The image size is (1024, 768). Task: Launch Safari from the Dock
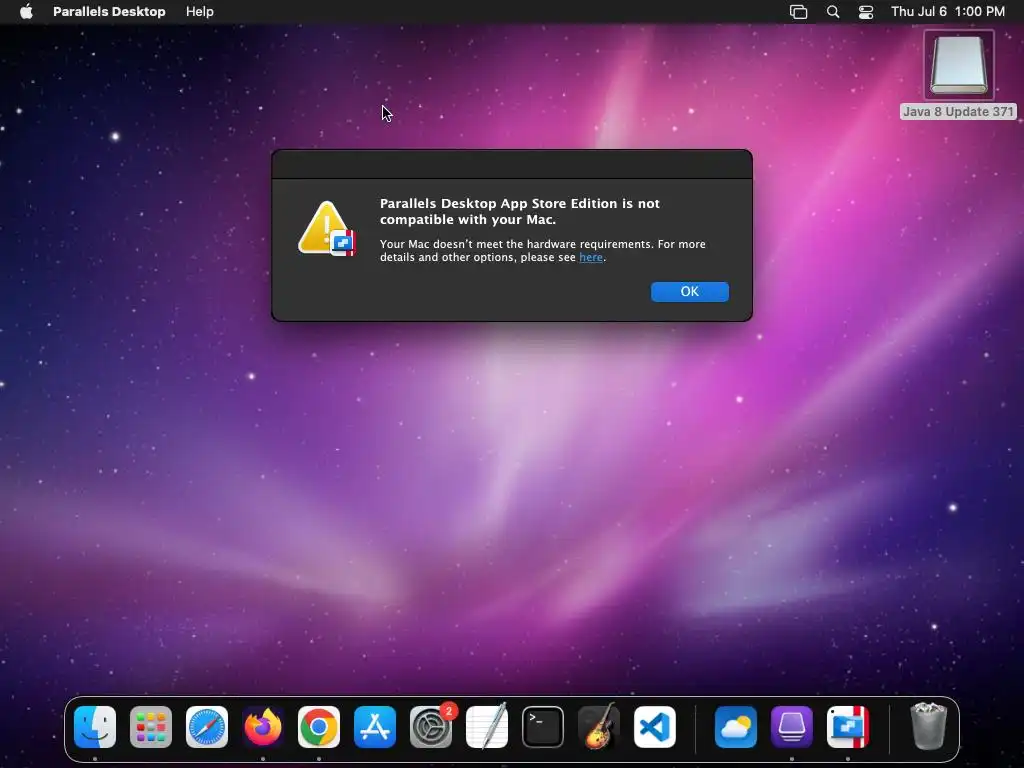(x=207, y=727)
